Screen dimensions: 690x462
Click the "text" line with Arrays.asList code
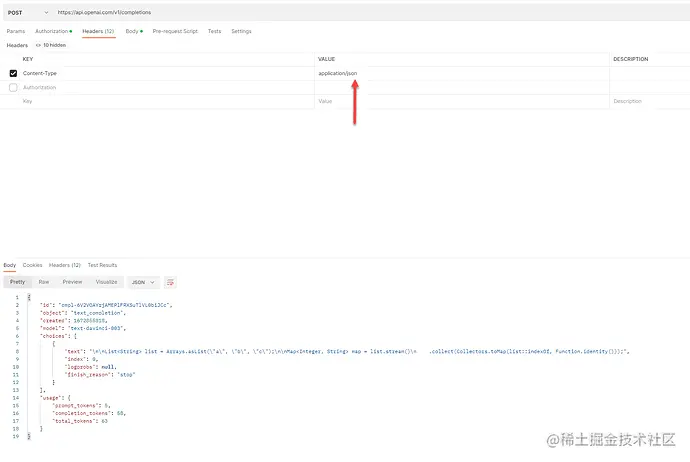(x=347, y=352)
